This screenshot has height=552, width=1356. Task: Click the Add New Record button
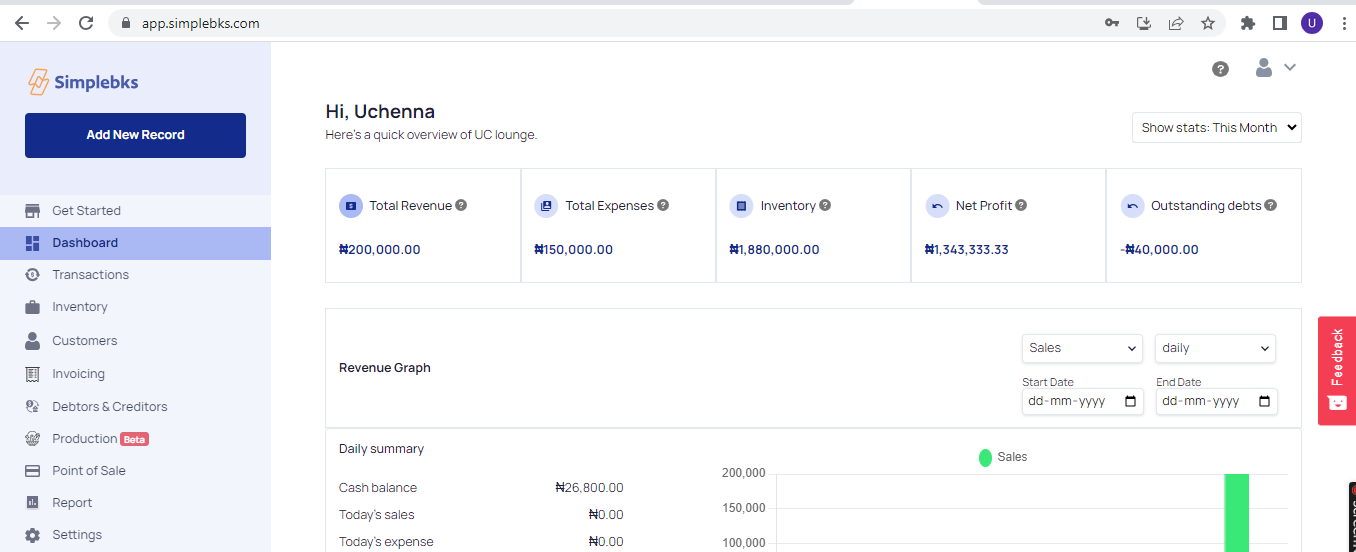[x=135, y=135]
